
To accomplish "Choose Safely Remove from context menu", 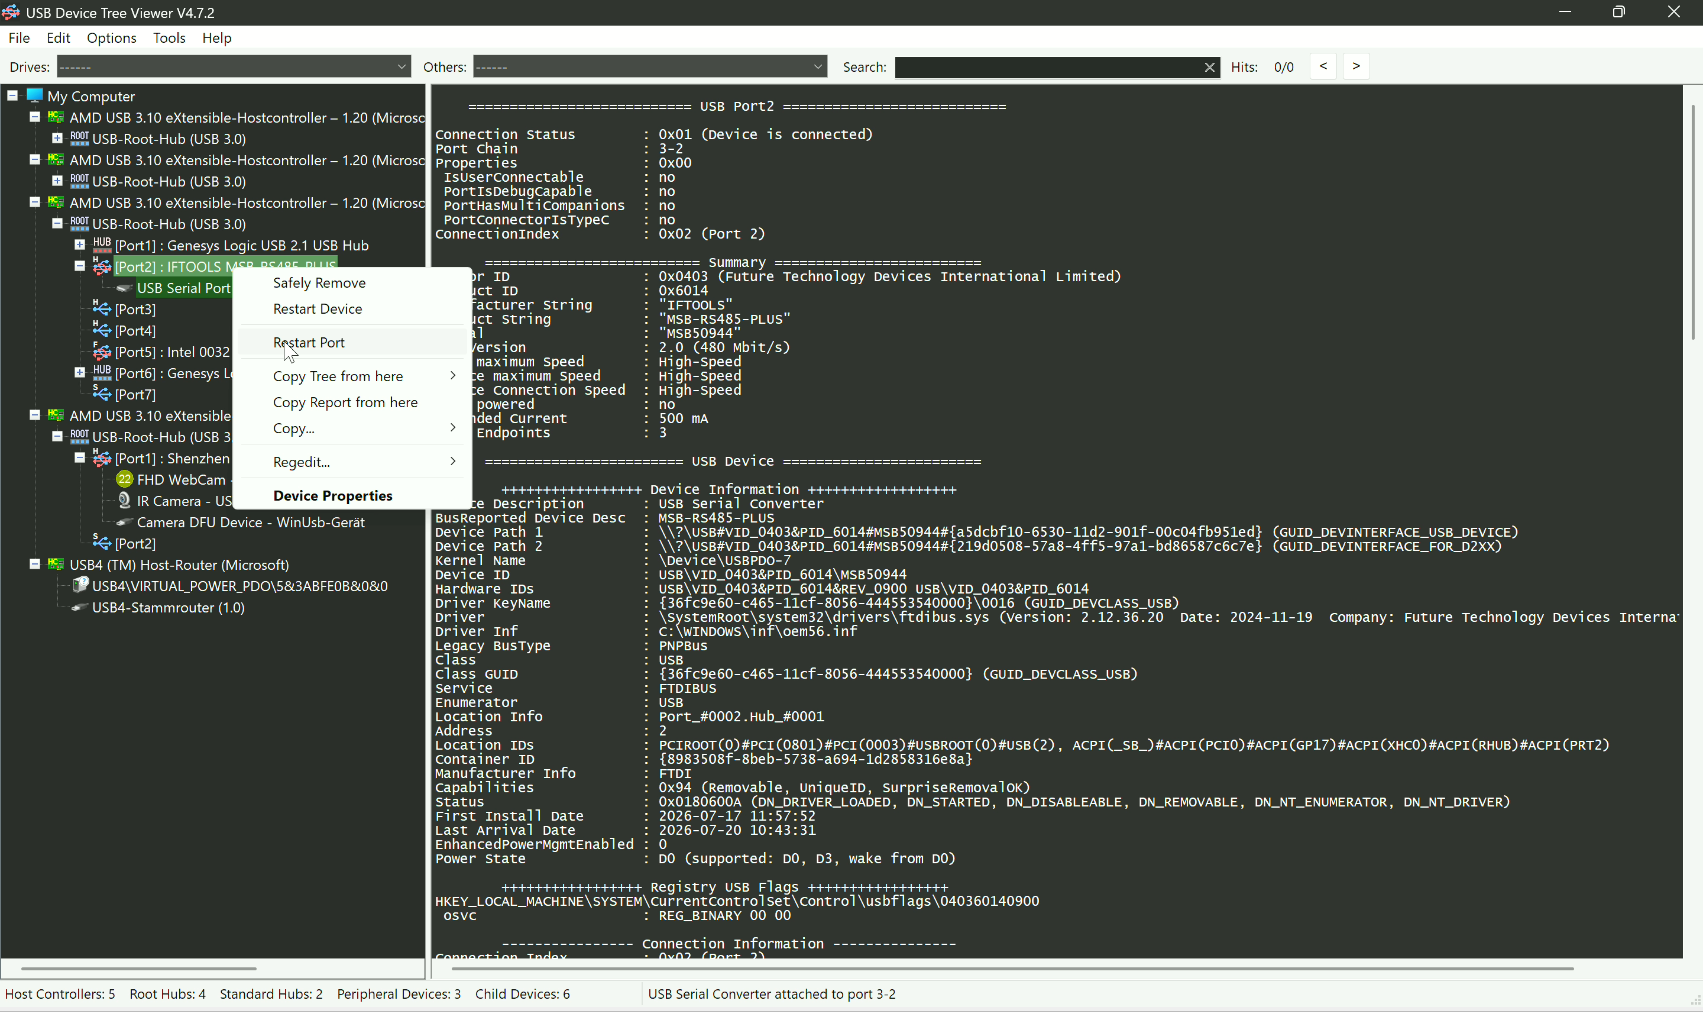I will point(352,283).
